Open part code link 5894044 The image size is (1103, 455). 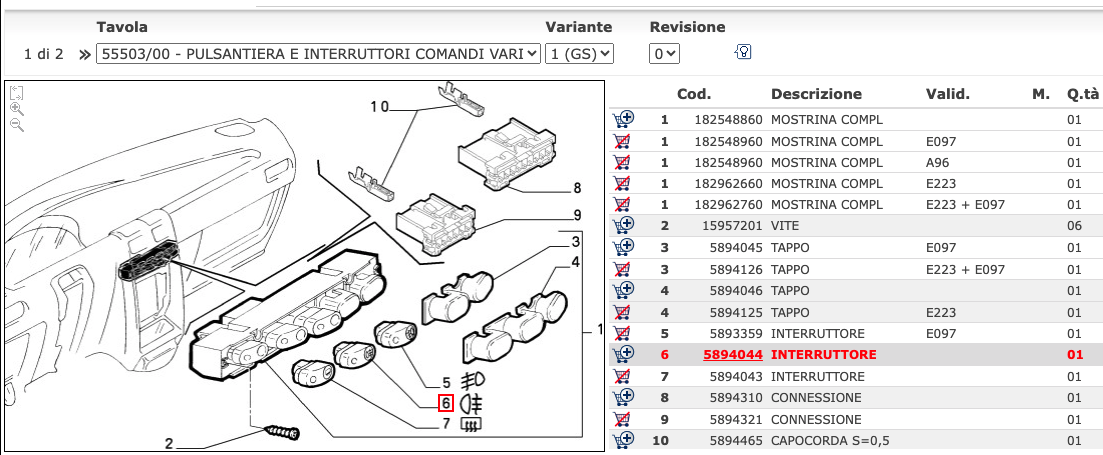coord(732,355)
